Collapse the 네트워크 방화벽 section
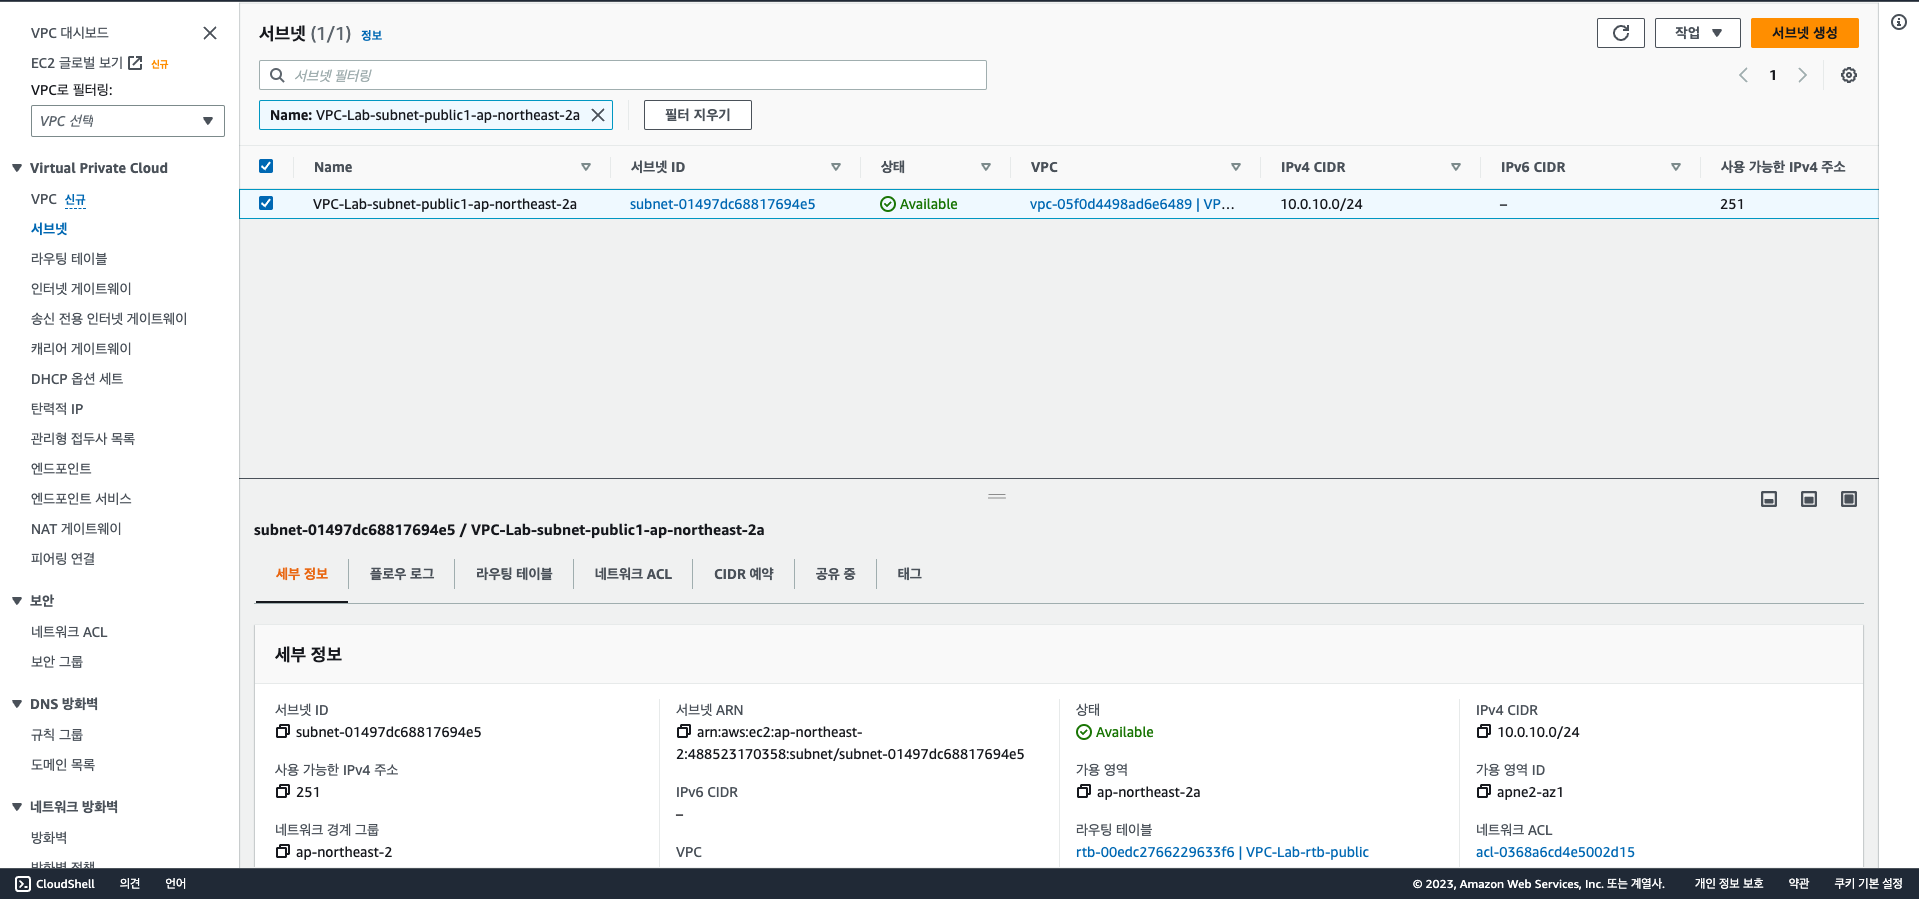Viewport: 1919px width, 899px height. 17,807
